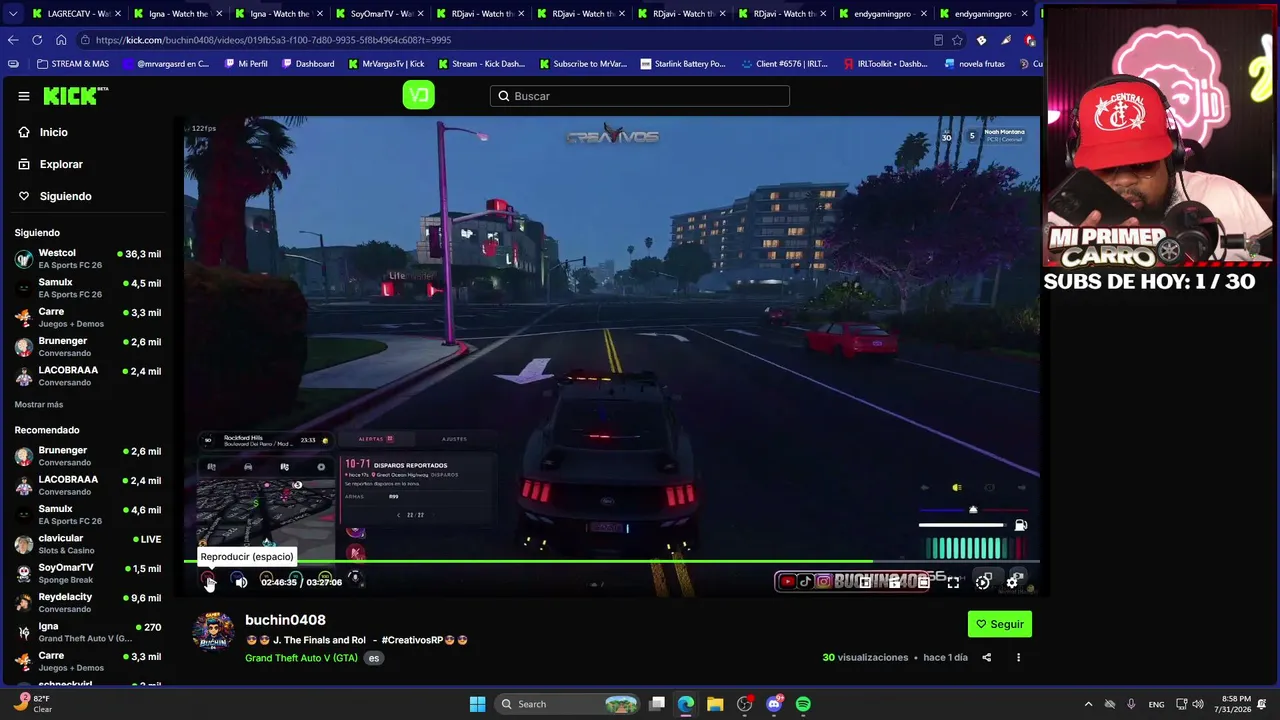Image resolution: width=1280 pixels, height=720 pixels.
Task: Enter fullscreen mode on the video
Action: tap(953, 581)
